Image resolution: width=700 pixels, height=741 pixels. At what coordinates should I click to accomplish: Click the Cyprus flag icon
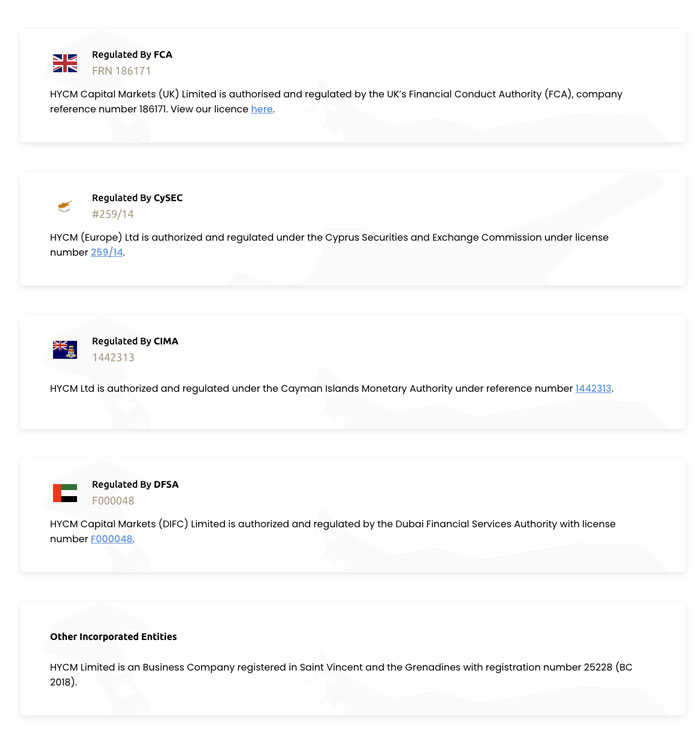coord(65,206)
